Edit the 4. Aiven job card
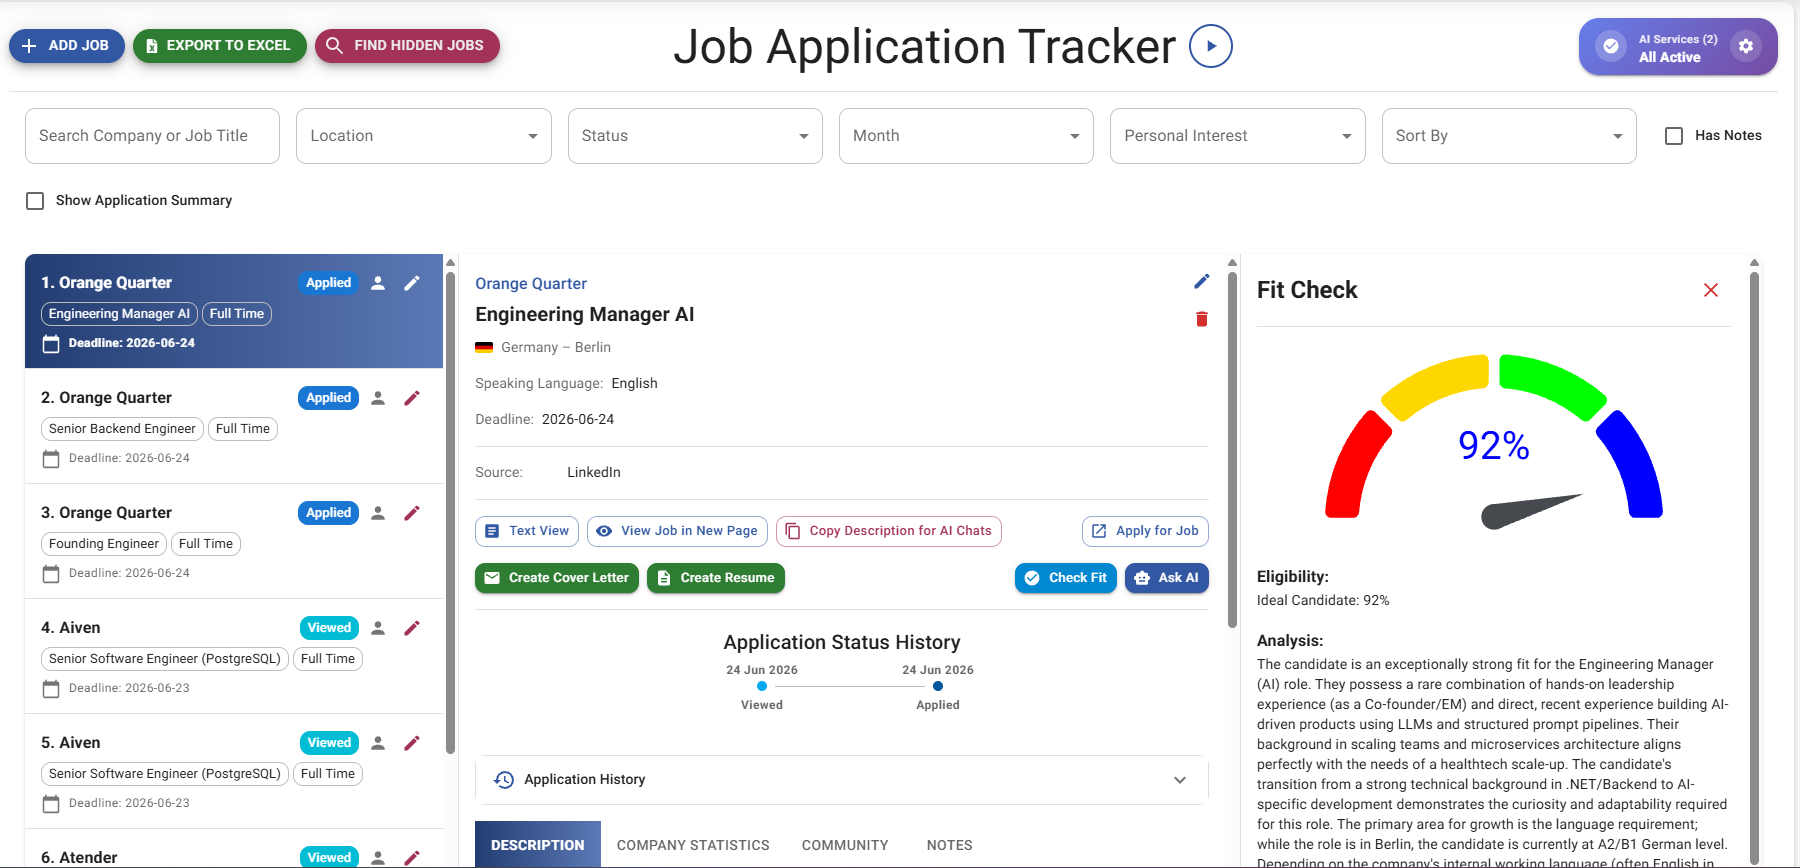The width and height of the screenshot is (1800, 868). click(412, 628)
